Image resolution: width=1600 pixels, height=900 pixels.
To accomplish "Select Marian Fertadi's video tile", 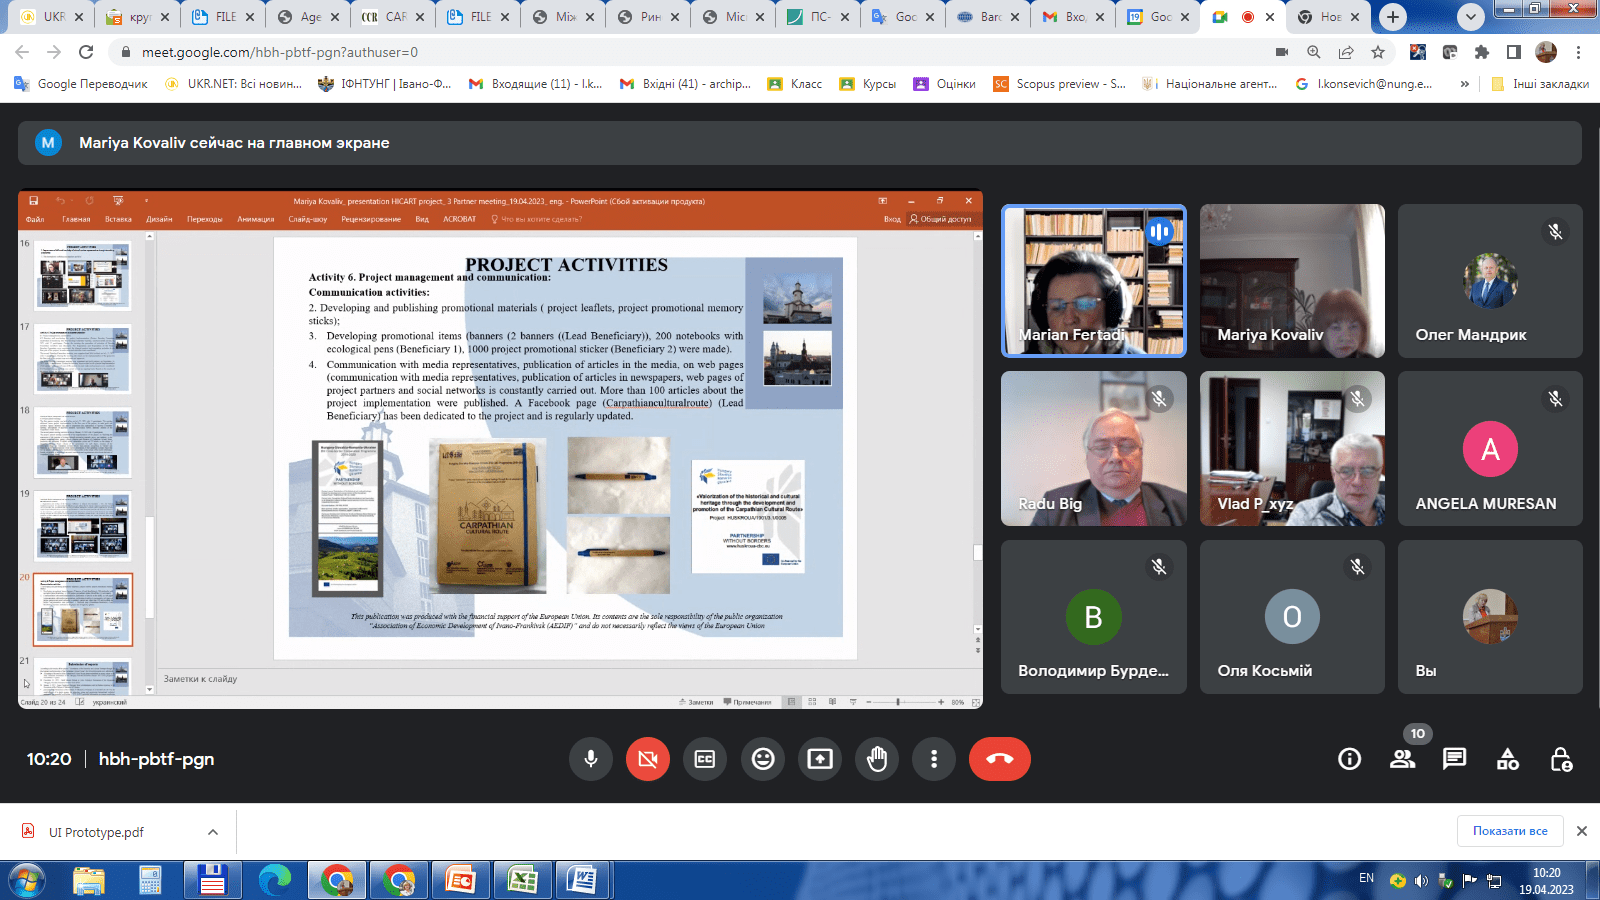I will (x=1093, y=281).
